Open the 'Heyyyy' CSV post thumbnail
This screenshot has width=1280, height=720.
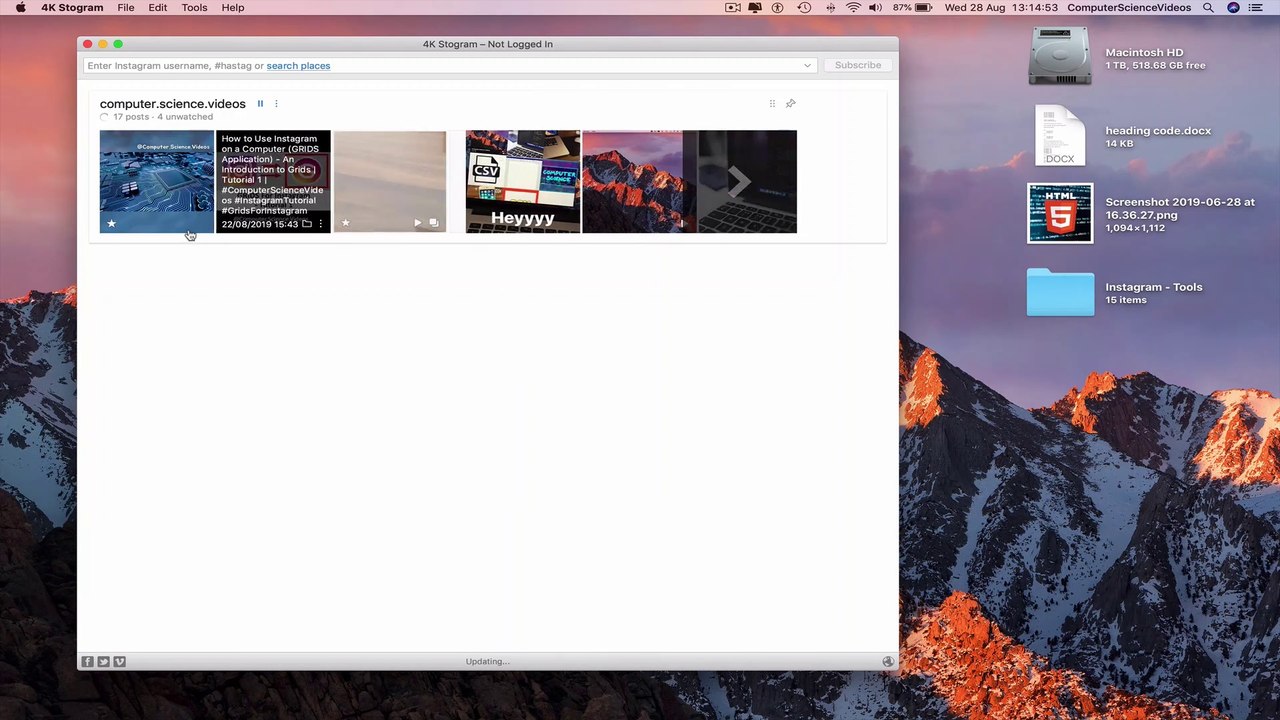coord(523,181)
